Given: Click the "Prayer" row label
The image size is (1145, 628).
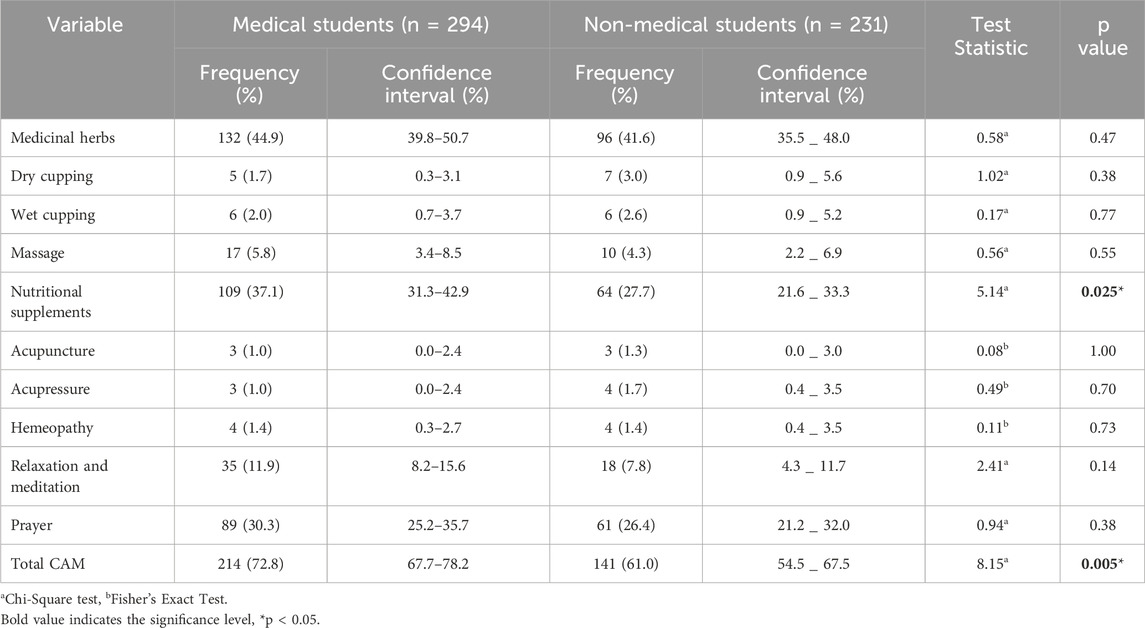Looking at the screenshot, I should tap(33, 525).
